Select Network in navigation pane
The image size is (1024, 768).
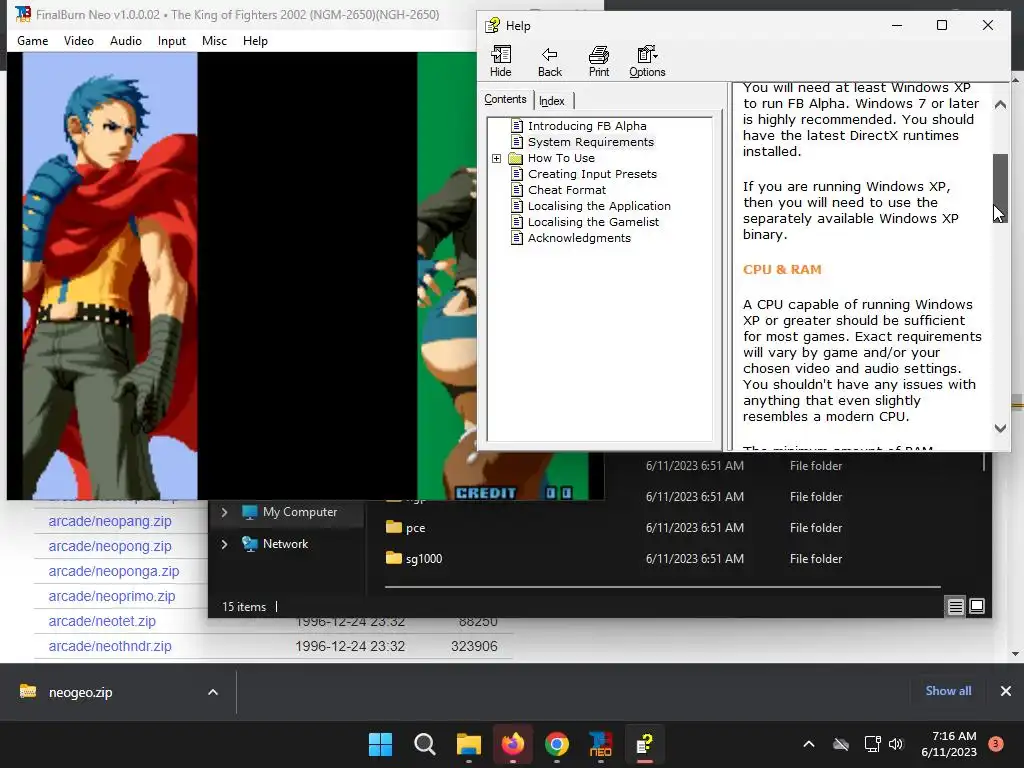pyautogui.click(x=285, y=543)
